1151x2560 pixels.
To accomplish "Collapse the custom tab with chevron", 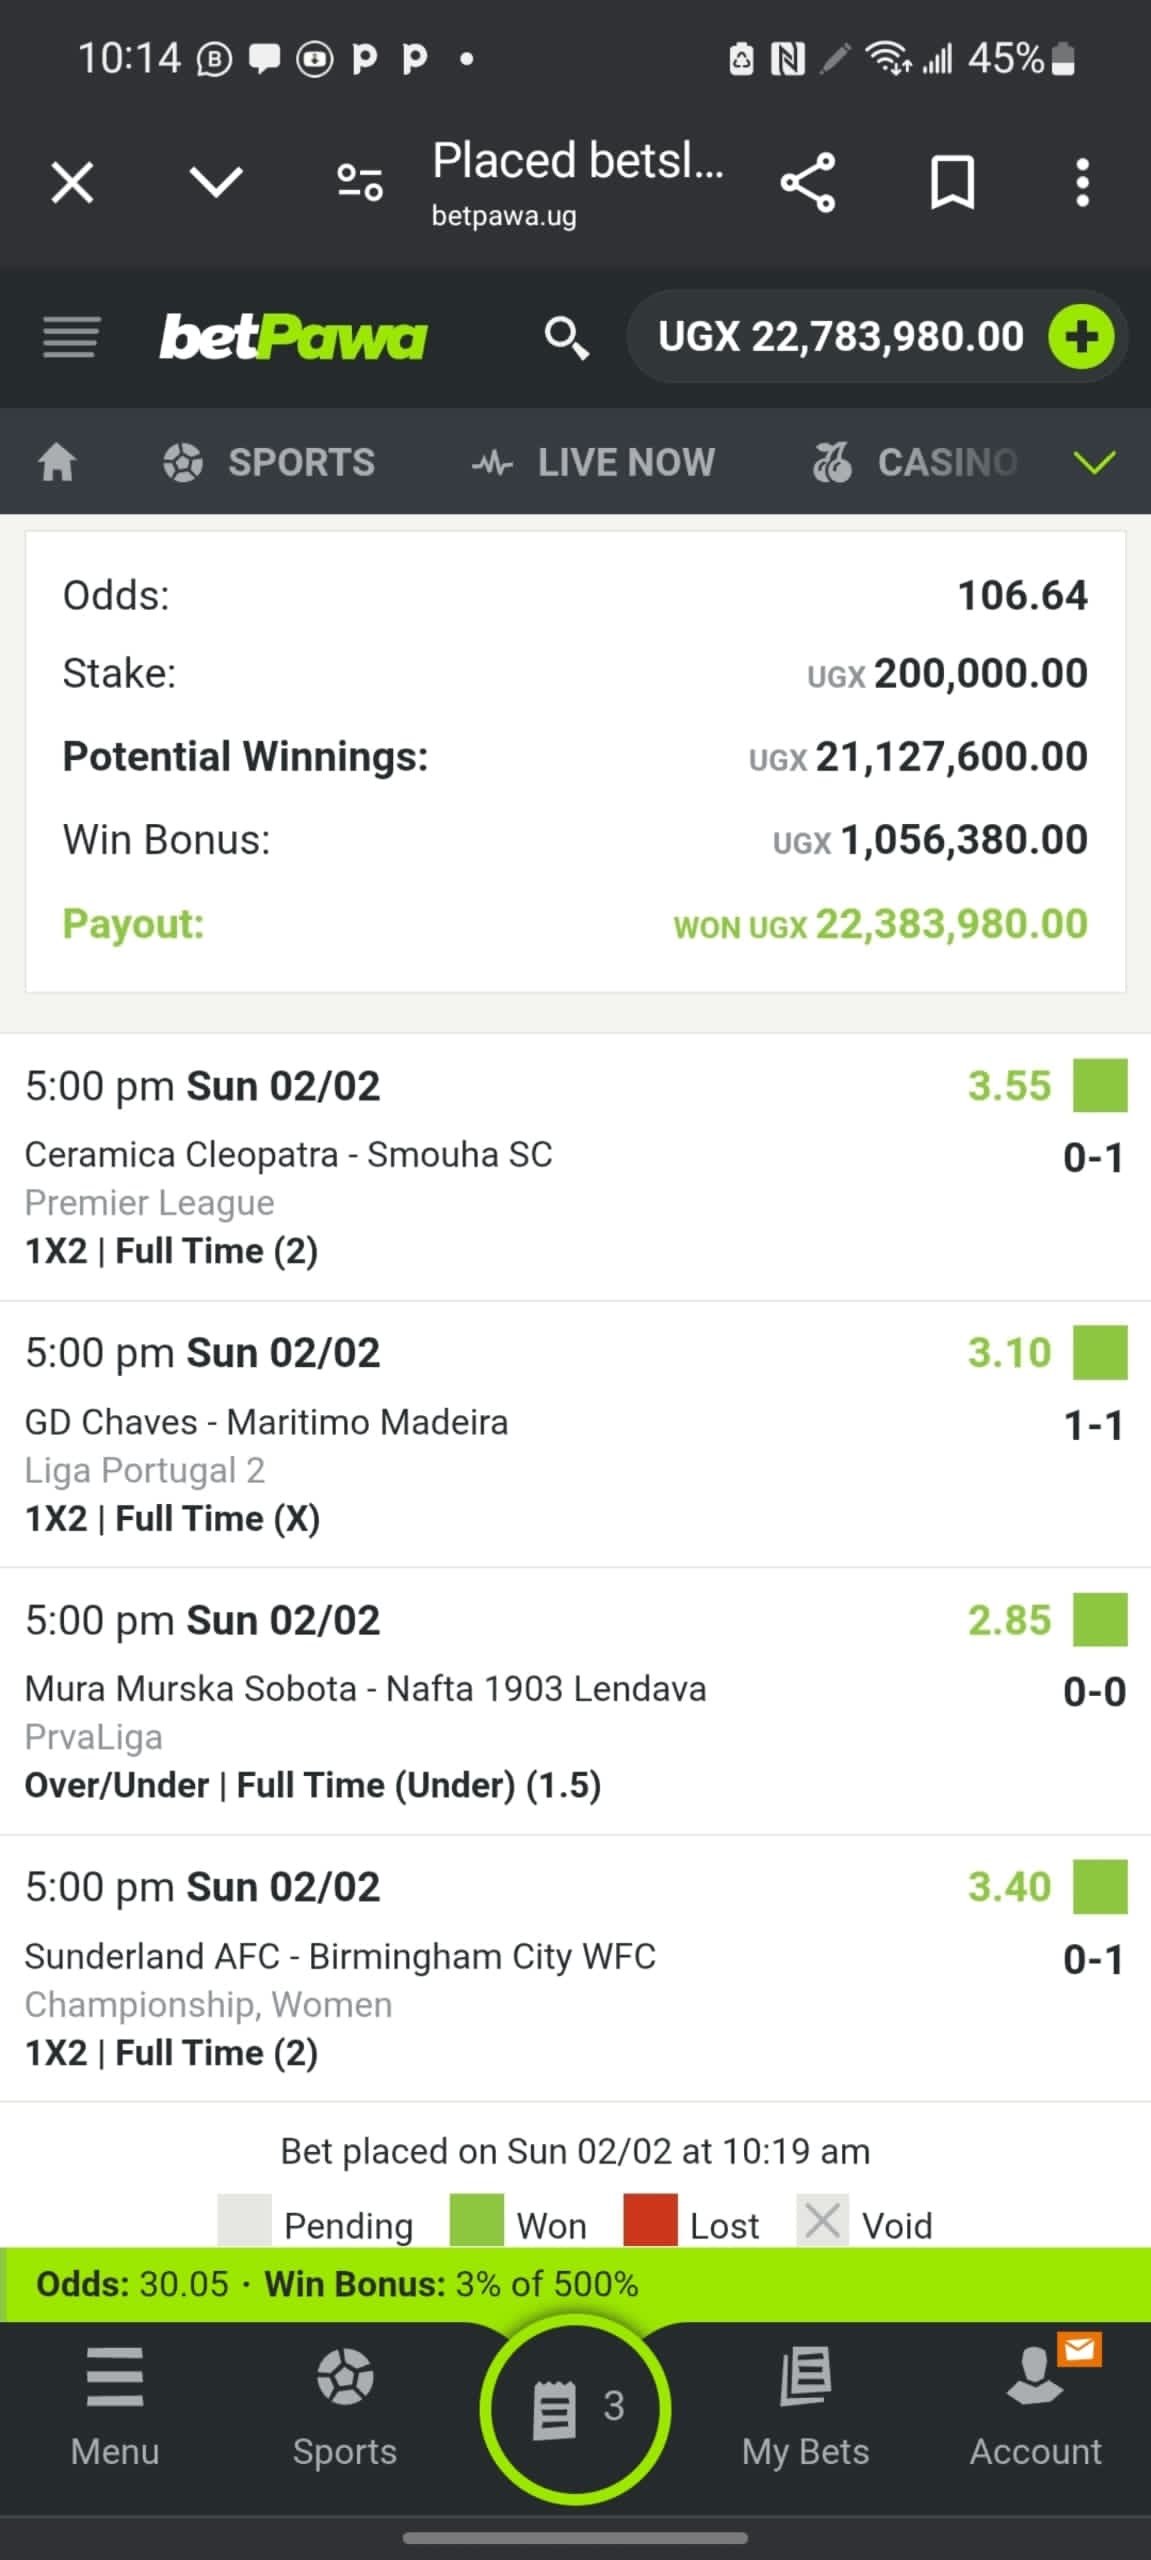I will point(216,183).
